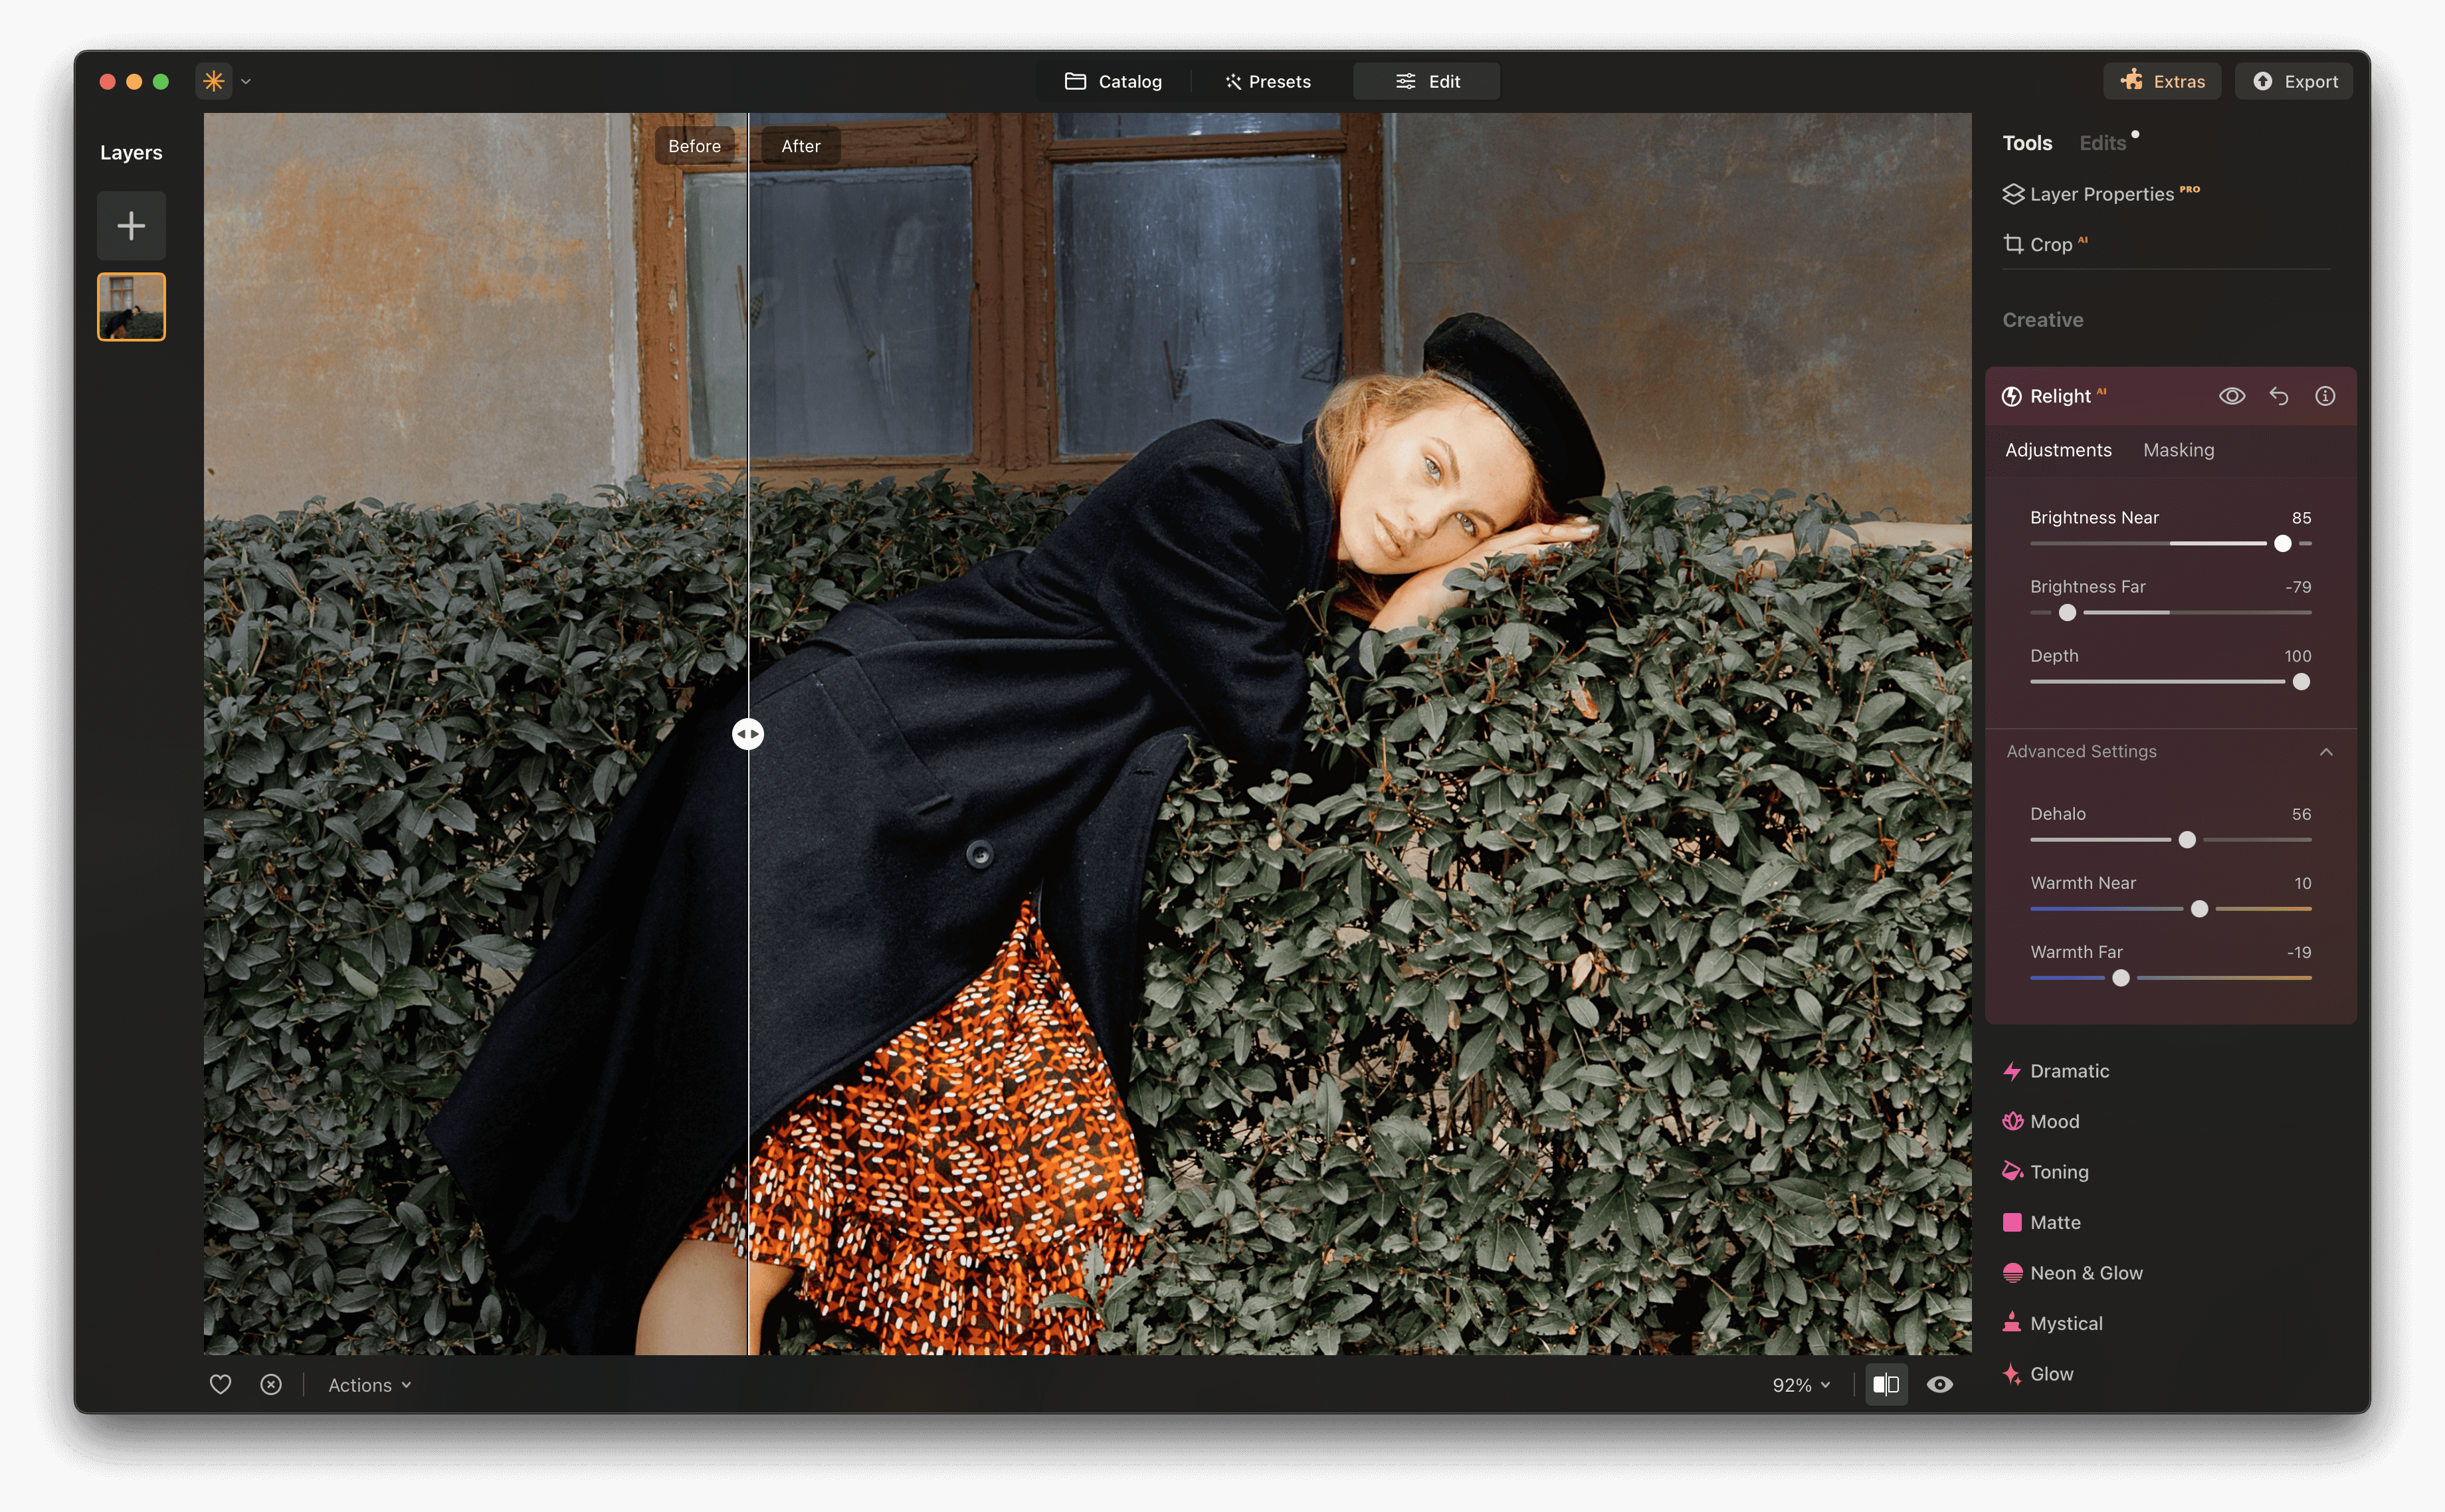Select the photo layer thumbnail
This screenshot has width=2445, height=1512.
[131, 307]
